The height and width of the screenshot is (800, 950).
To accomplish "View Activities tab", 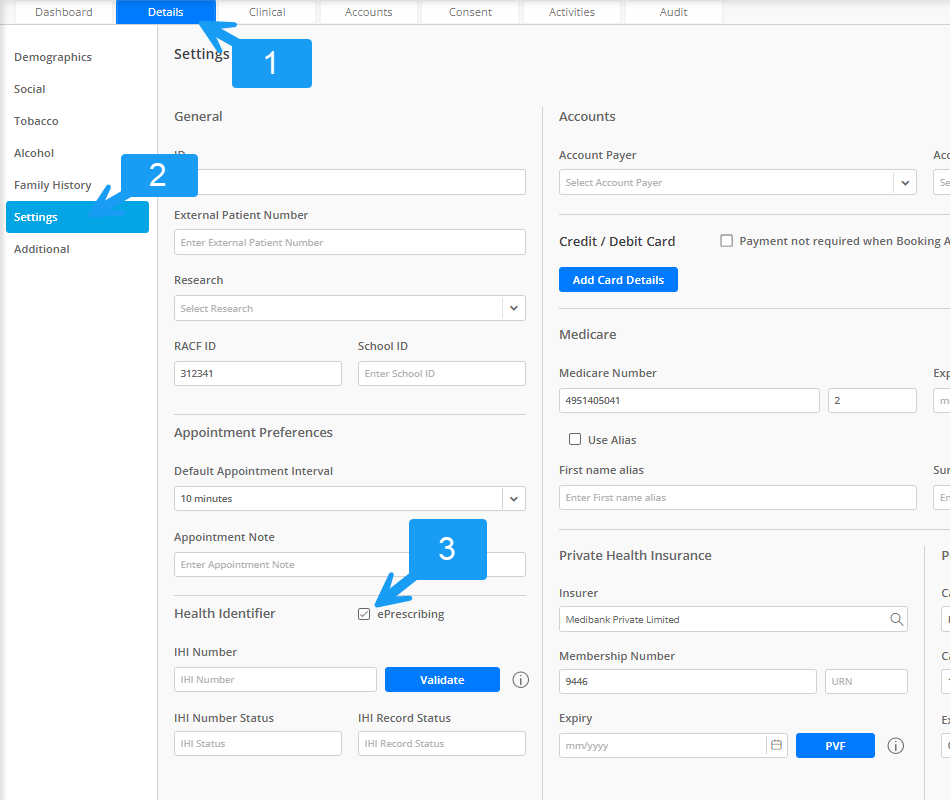I will (x=572, y=12).
